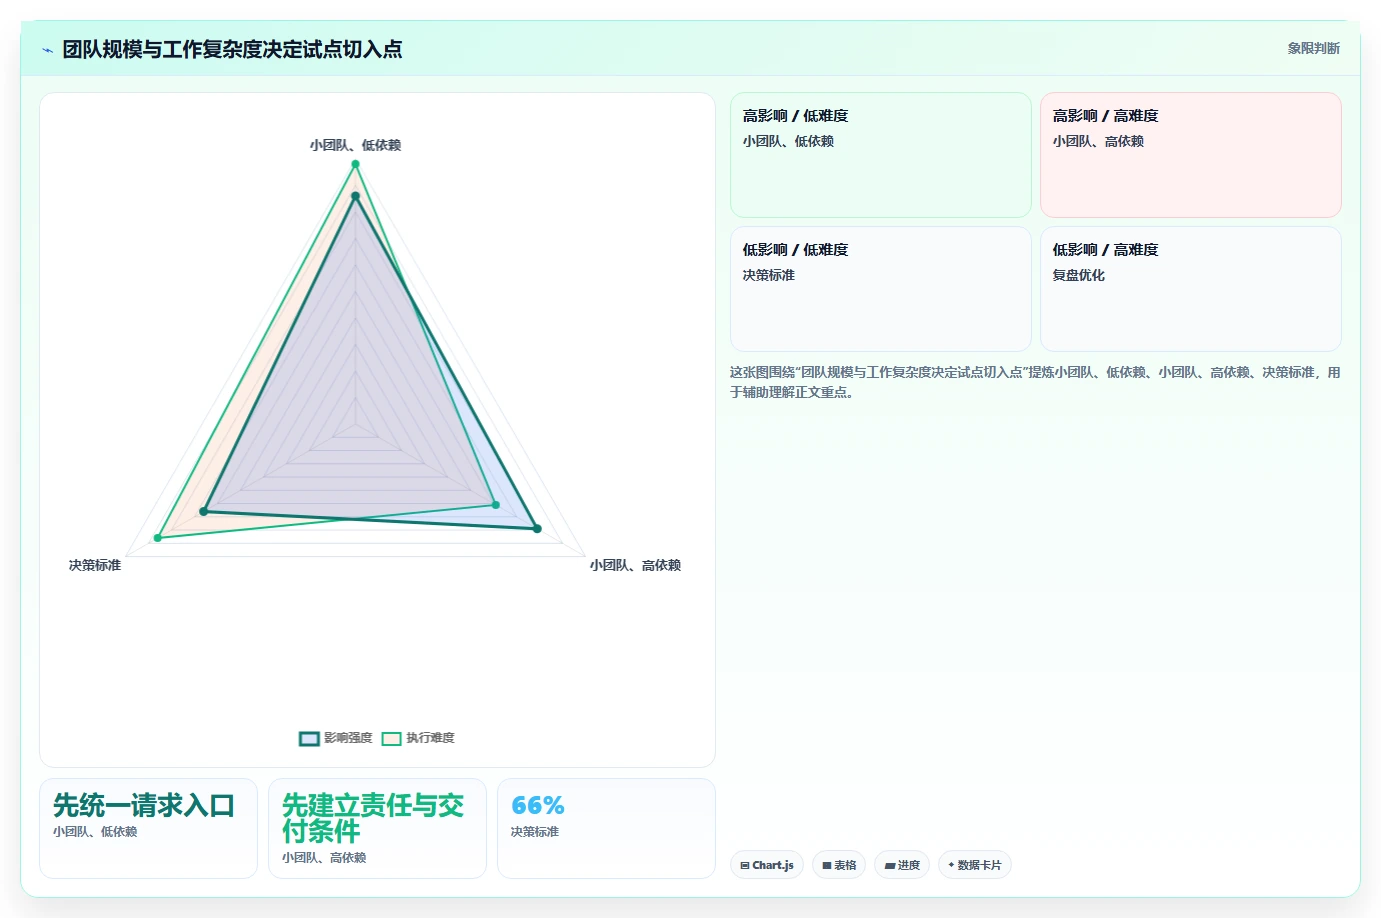
Task: Click the lightning icon beside the header title
Action: point(47,50)
